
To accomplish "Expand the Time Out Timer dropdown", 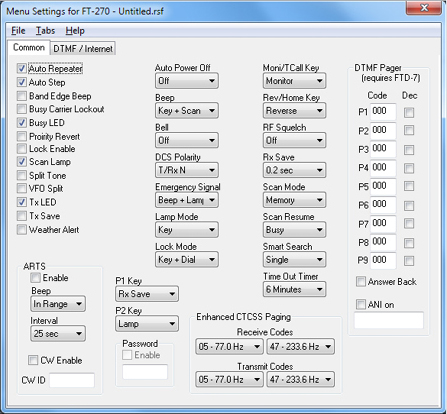I will click(x=294, y=289).
